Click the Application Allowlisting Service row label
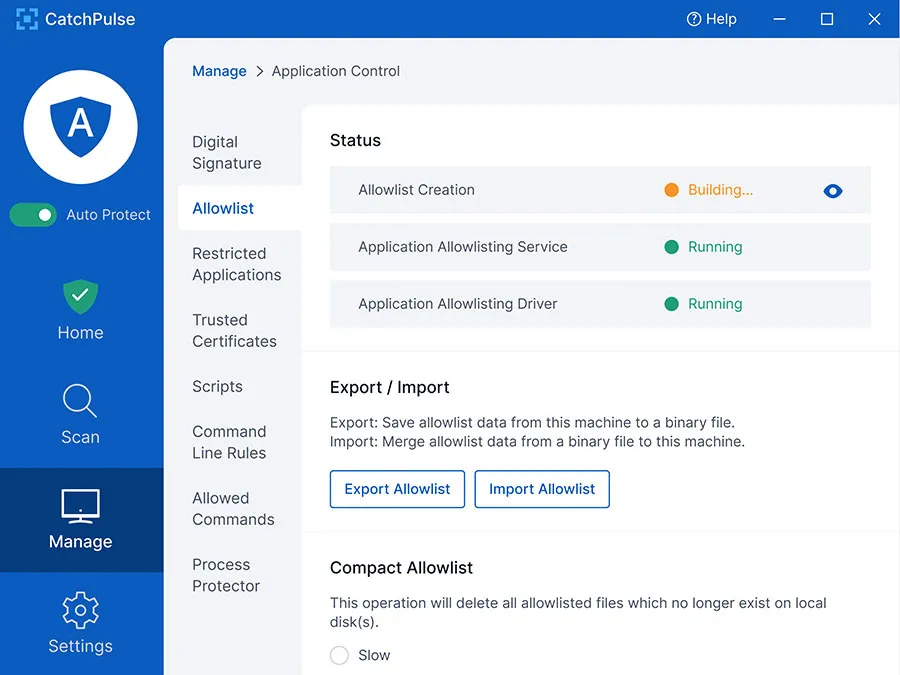900x675 pixels. (x=463, y=247)
